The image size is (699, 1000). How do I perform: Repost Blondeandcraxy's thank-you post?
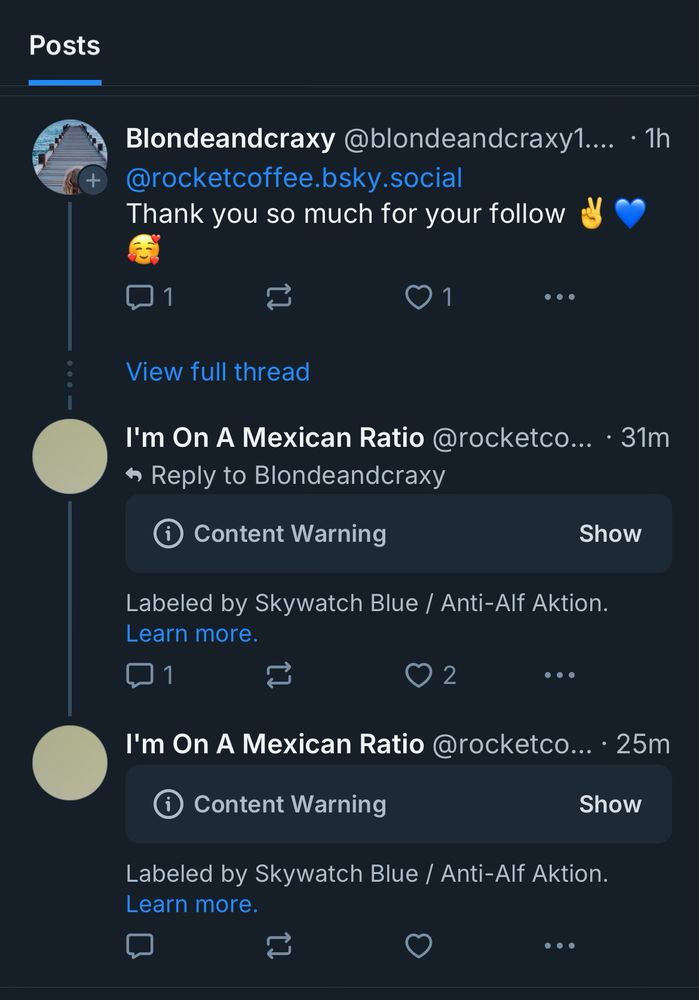(278, 296)
